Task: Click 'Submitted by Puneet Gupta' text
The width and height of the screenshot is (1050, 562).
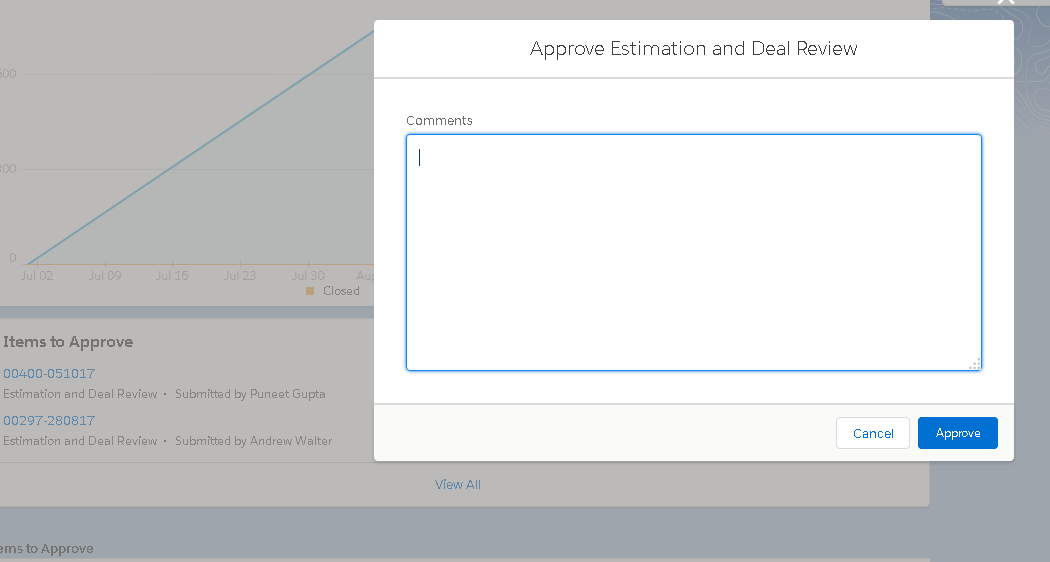Action: coord(250,394)
